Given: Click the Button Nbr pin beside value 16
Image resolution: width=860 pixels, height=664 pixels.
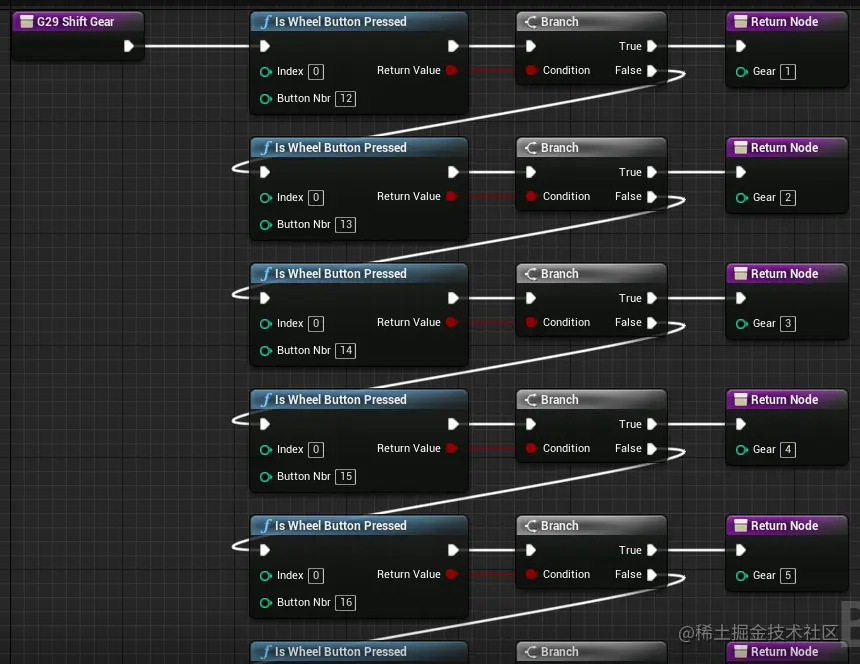Looking at the screenshot, I should click(266, 603).
